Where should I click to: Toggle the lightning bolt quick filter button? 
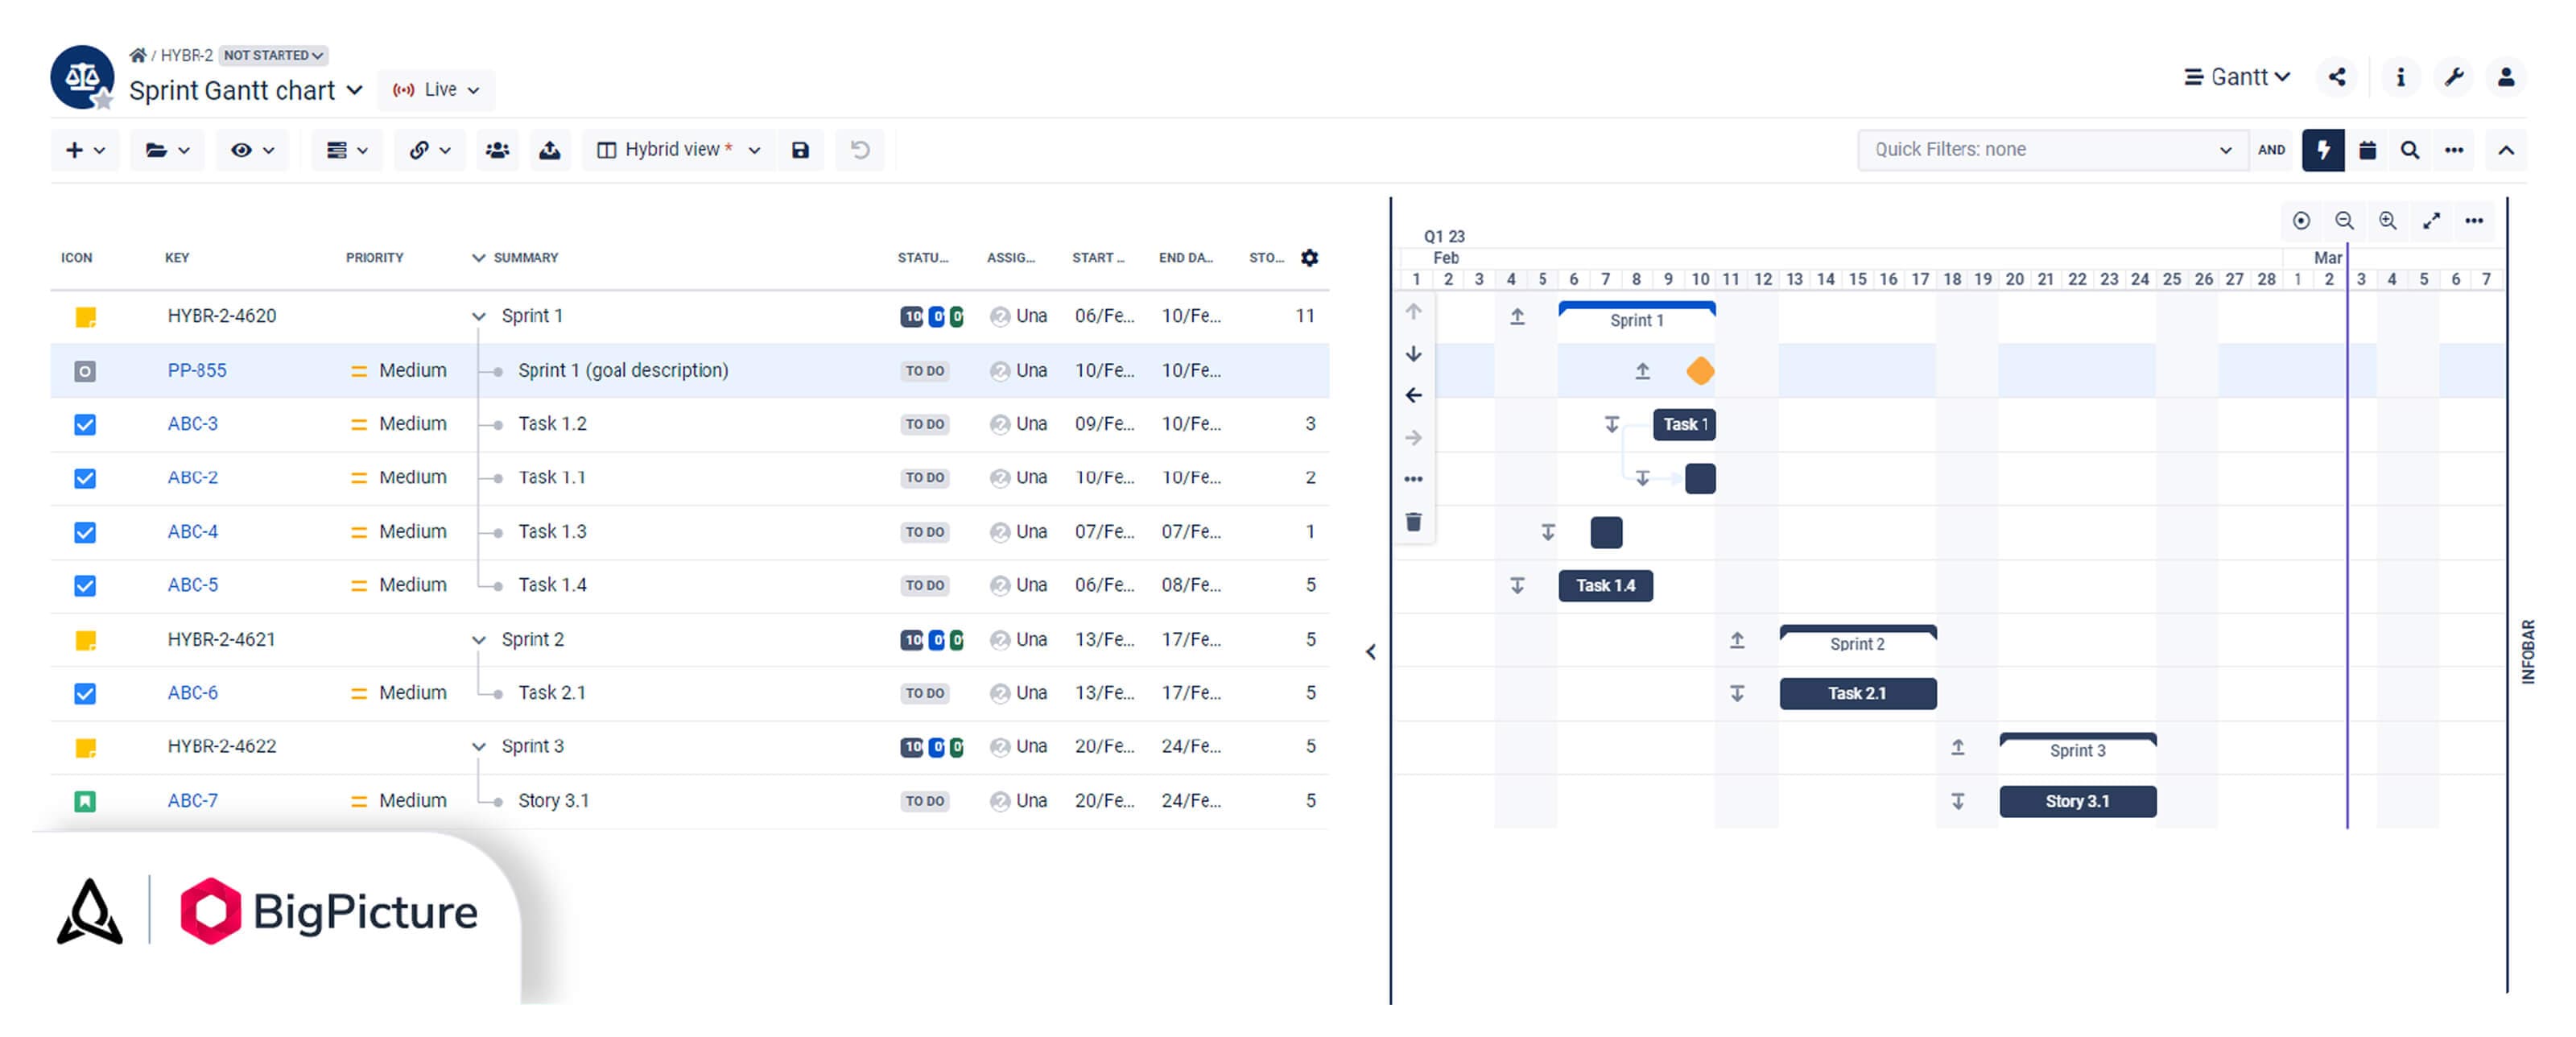pos(2323,150)
